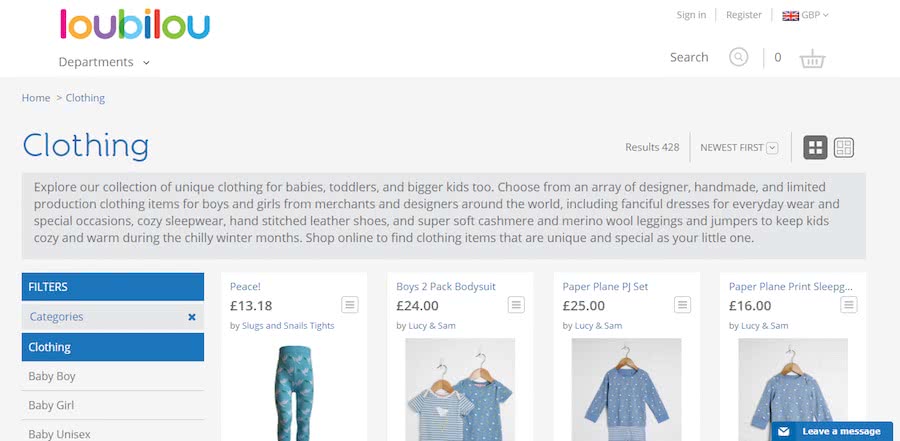The height and width of the screenshot is (441, 900).
Task: Open the GBP currency selector
Action: pyautogui.click(x=805, y=16)
